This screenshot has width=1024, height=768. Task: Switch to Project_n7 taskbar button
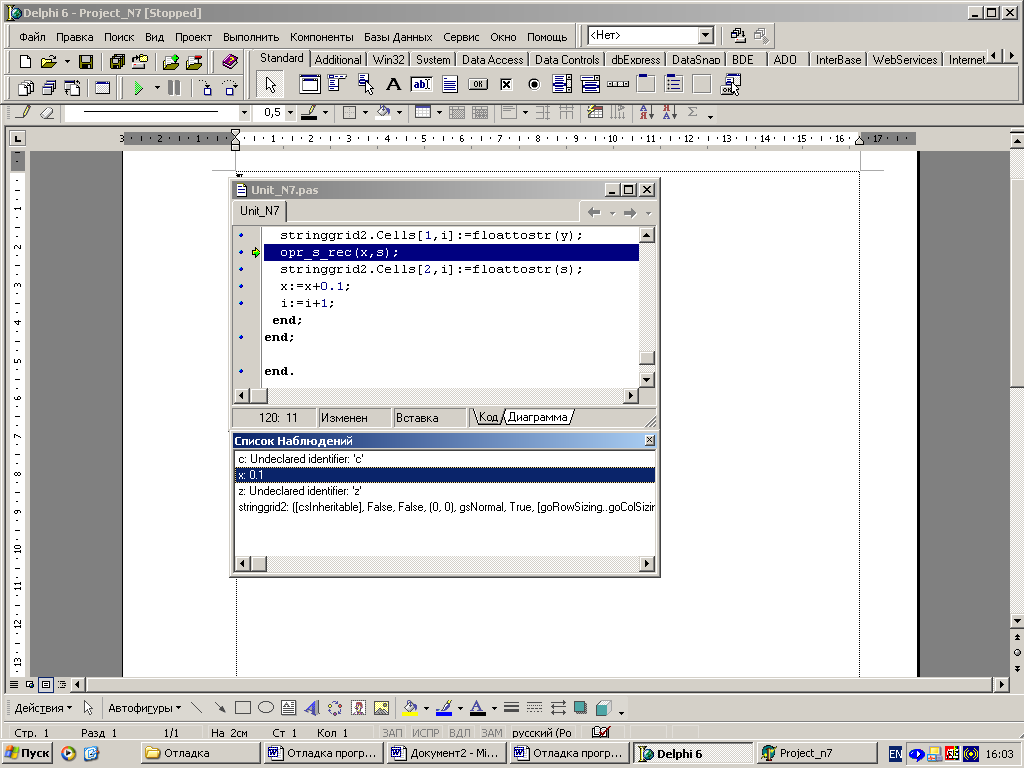point(815,753)
